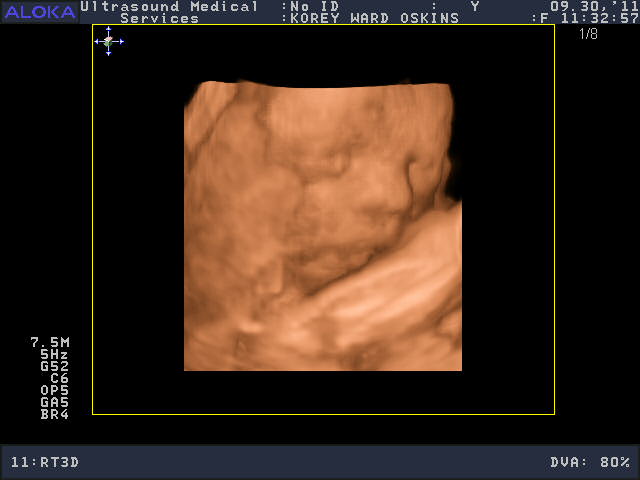The image size is (640, 480).
Task: Click the patient name field in header
Action: (x=374, y=18)
